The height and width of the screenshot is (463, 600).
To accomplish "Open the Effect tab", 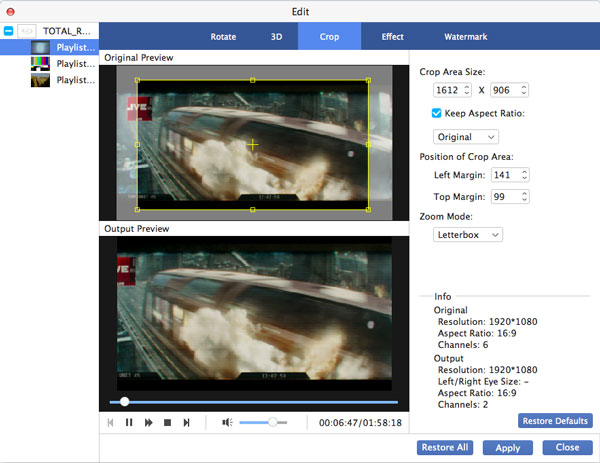I will click(393, 37).
